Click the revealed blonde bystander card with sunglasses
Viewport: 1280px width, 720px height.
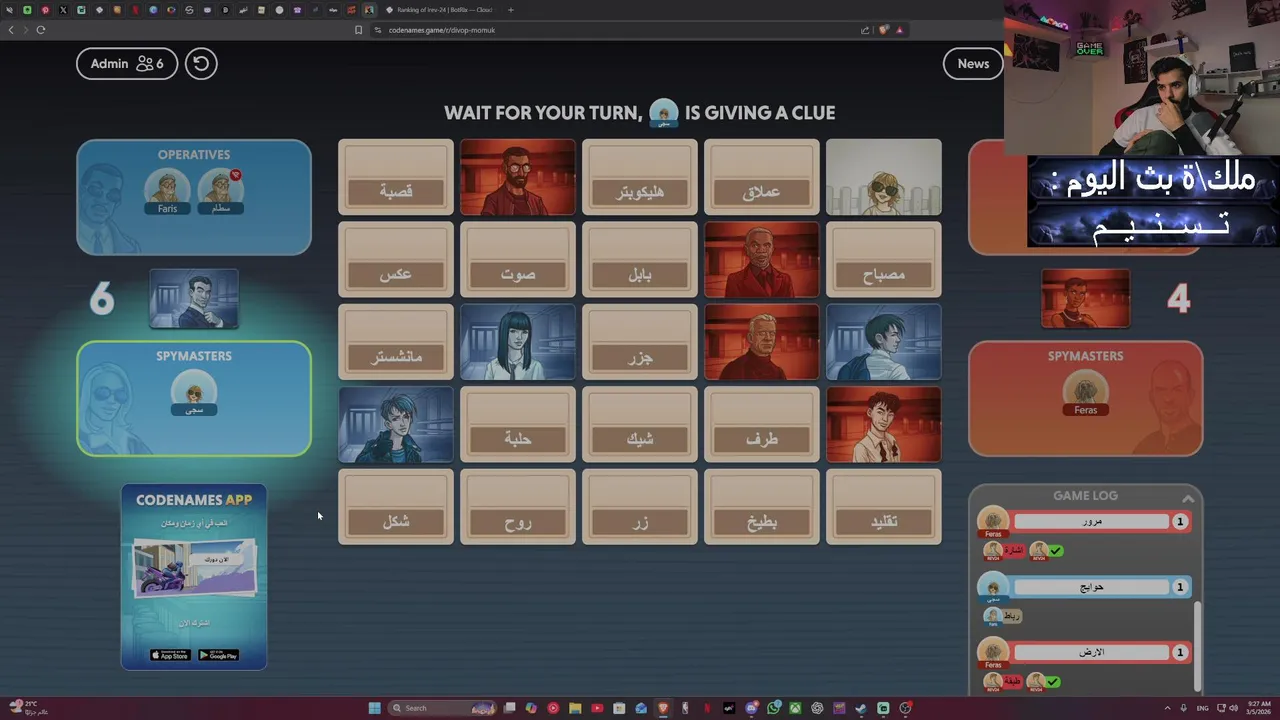(884, 177)
